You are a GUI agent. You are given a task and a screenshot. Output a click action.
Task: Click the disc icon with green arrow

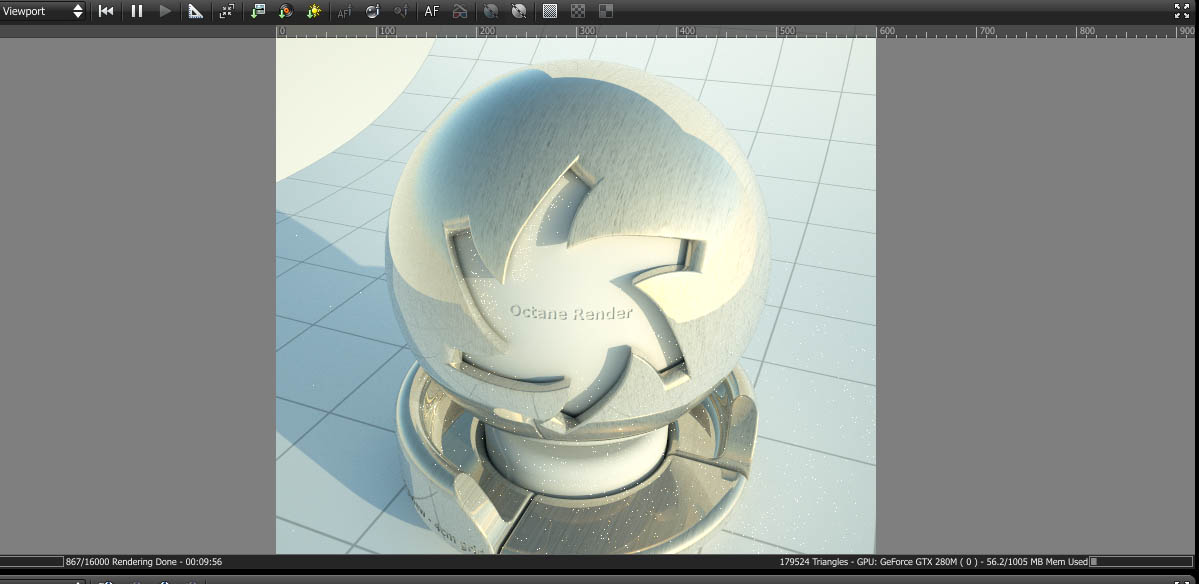pos(286,11)
